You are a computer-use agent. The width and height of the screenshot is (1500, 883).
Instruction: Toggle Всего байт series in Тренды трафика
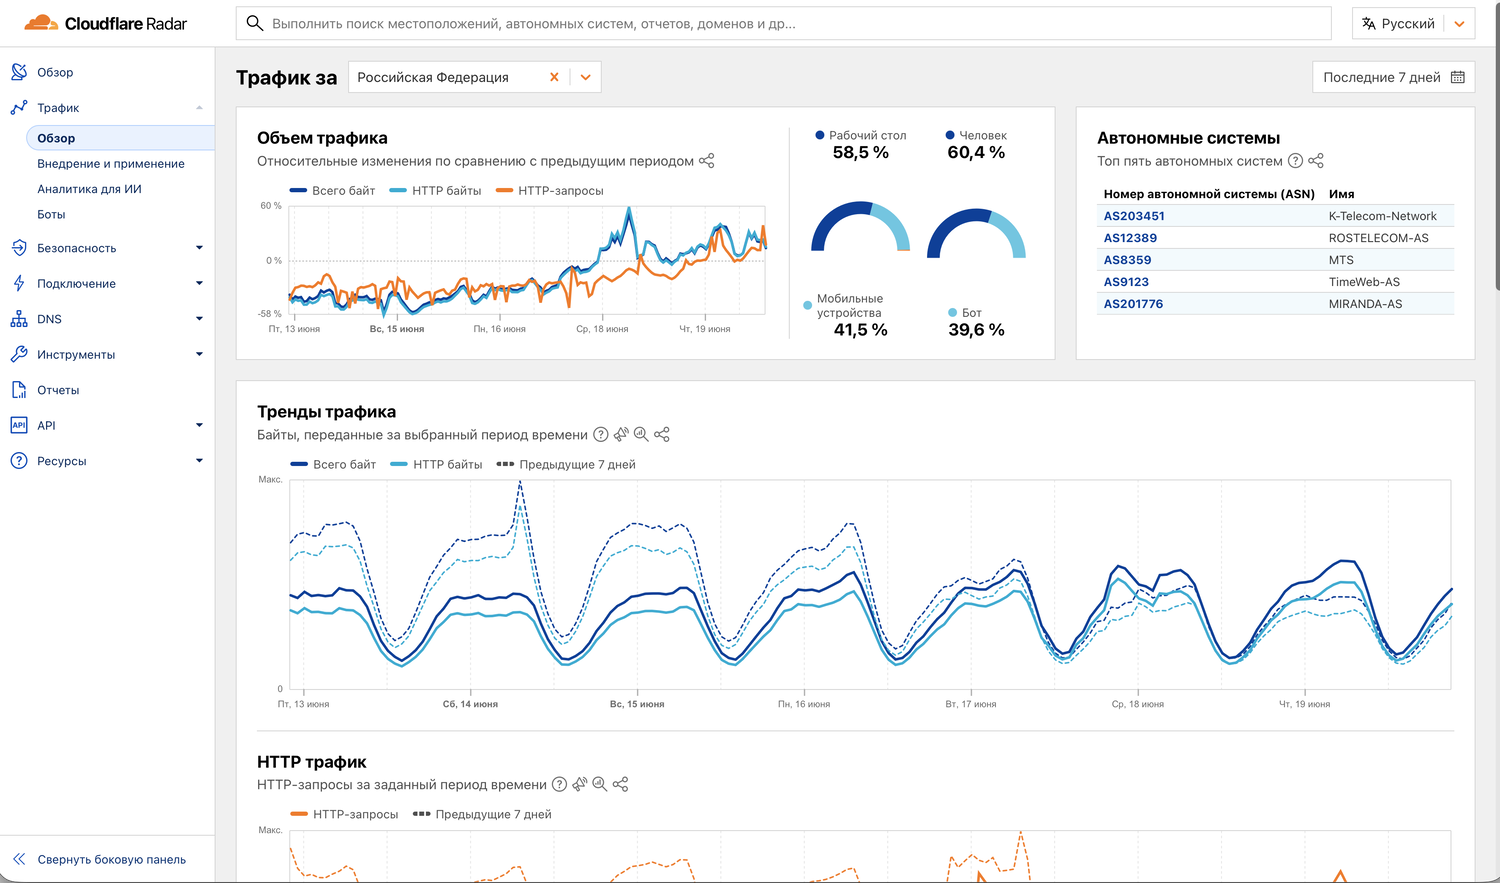(x=334, y=465)
